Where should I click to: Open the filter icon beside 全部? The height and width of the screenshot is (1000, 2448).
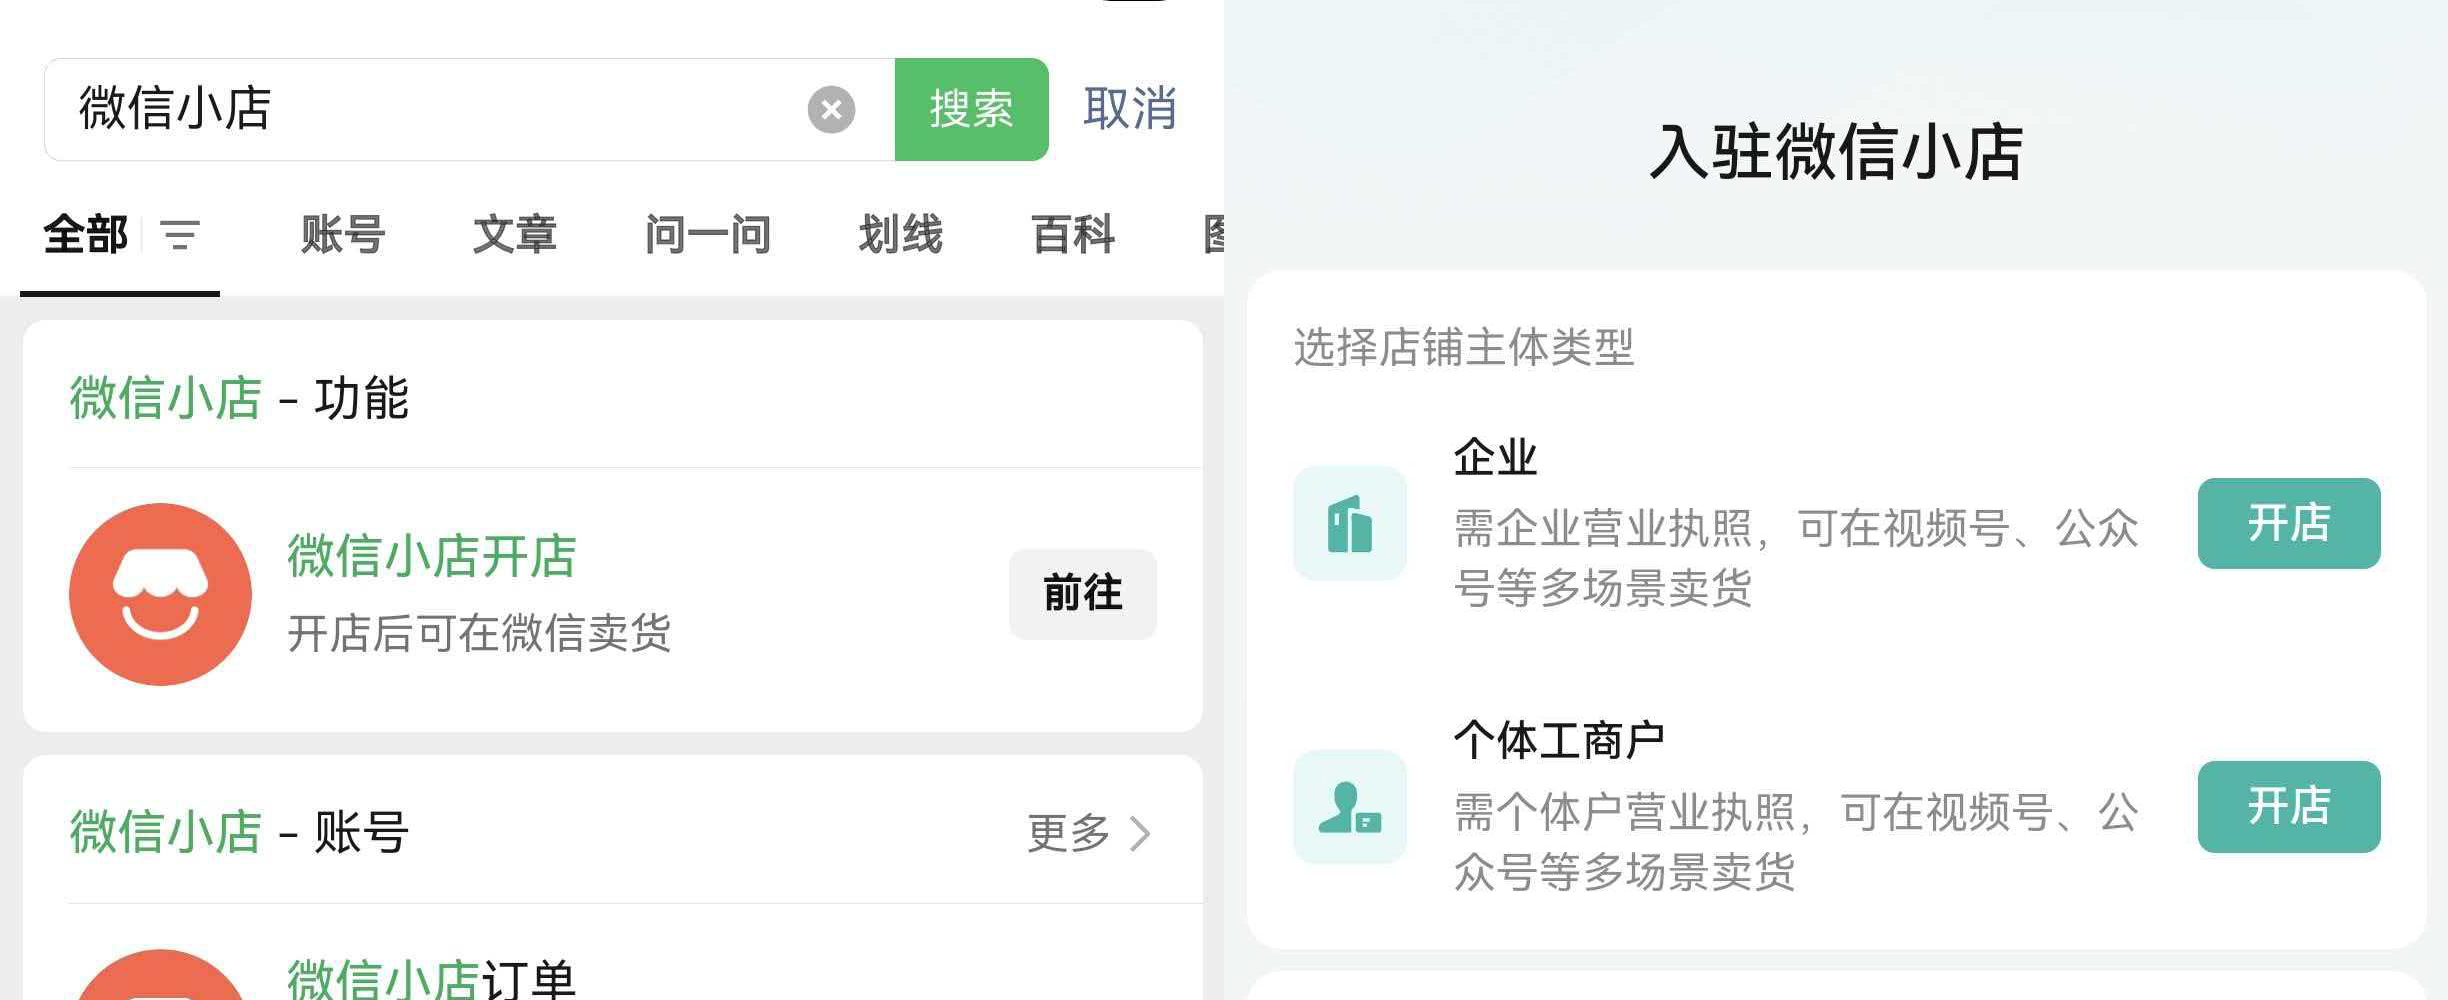180,235
